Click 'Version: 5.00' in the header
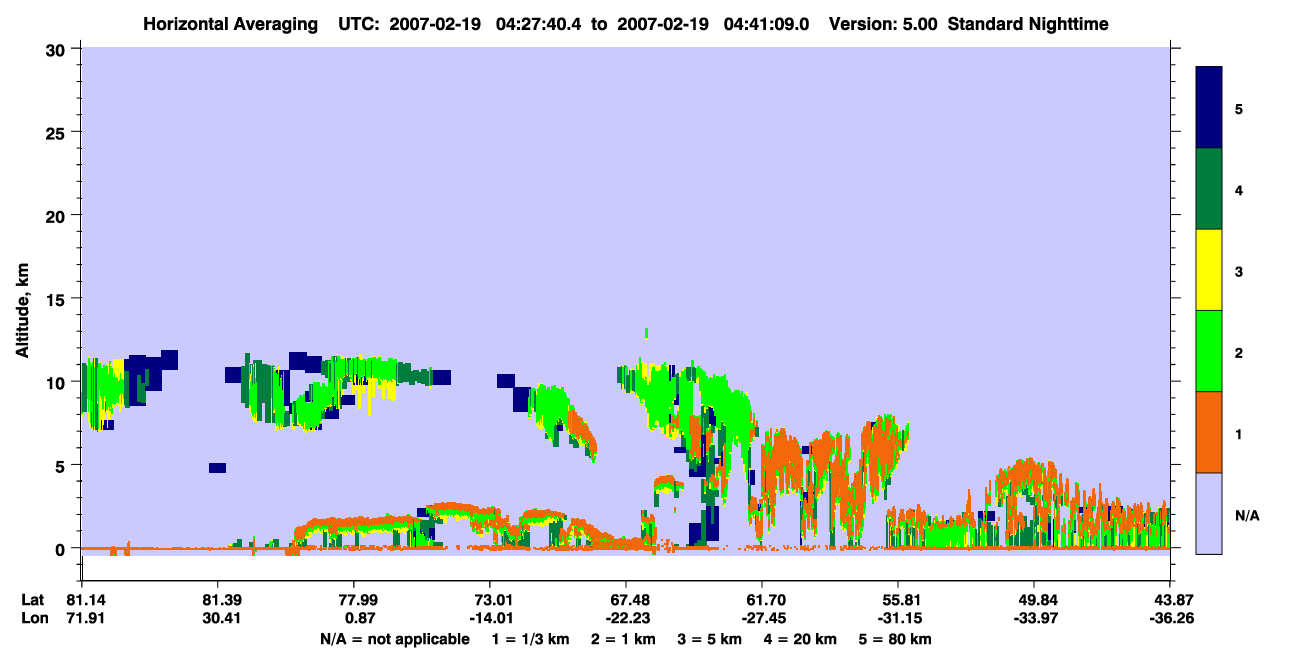The height and width of the screenshot is (667, 1300). [x=884, y=24]
